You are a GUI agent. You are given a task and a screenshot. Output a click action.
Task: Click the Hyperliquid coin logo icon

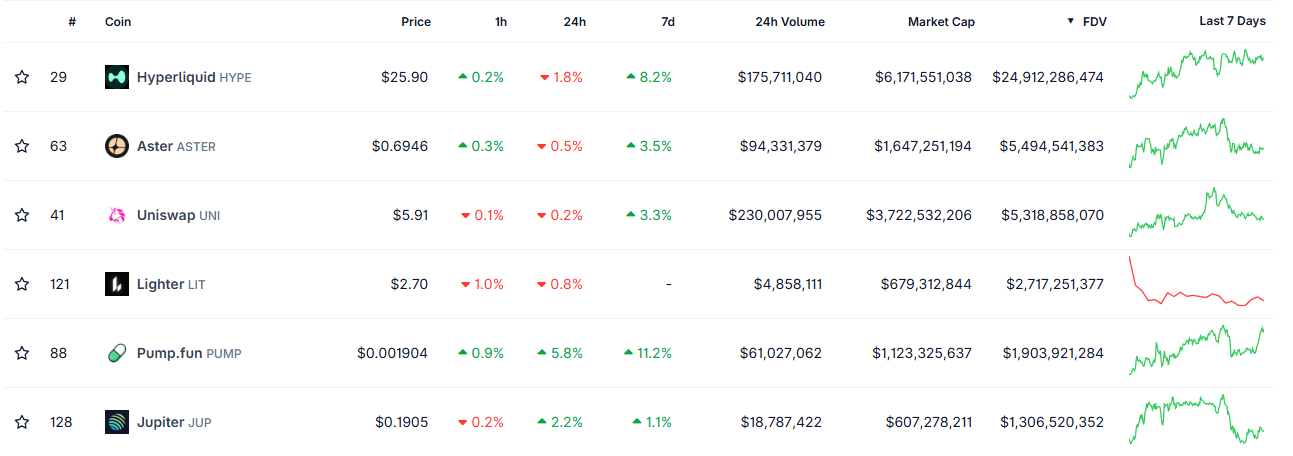click(x=117, y=77)
